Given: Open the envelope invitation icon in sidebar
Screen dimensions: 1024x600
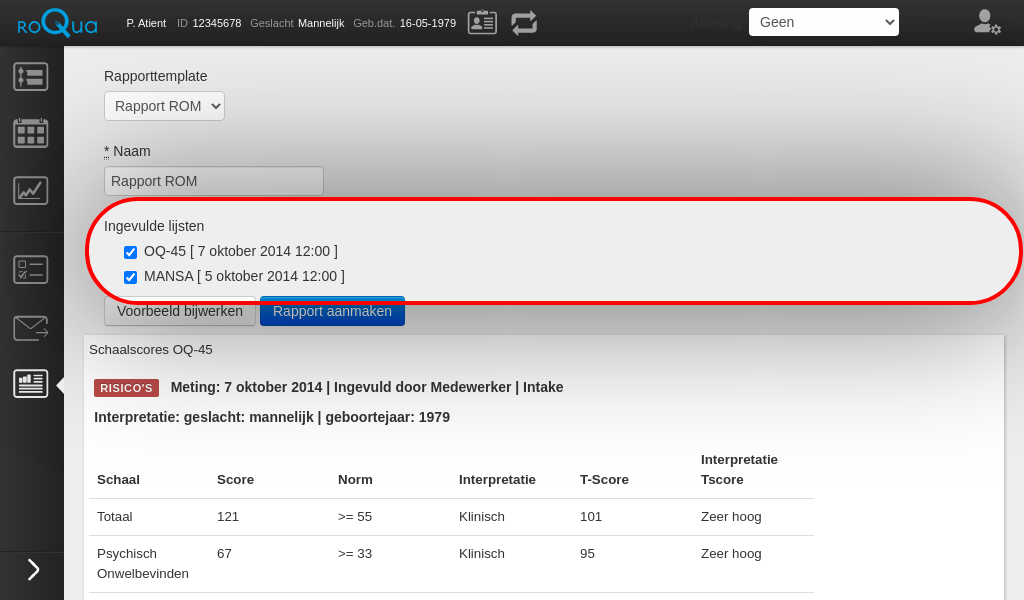Looking at the screenshot, I should [30, 328].
